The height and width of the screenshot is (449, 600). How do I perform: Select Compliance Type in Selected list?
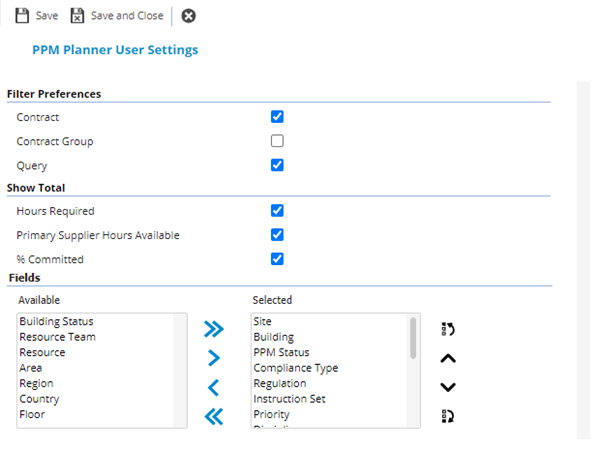coord(295,368)
